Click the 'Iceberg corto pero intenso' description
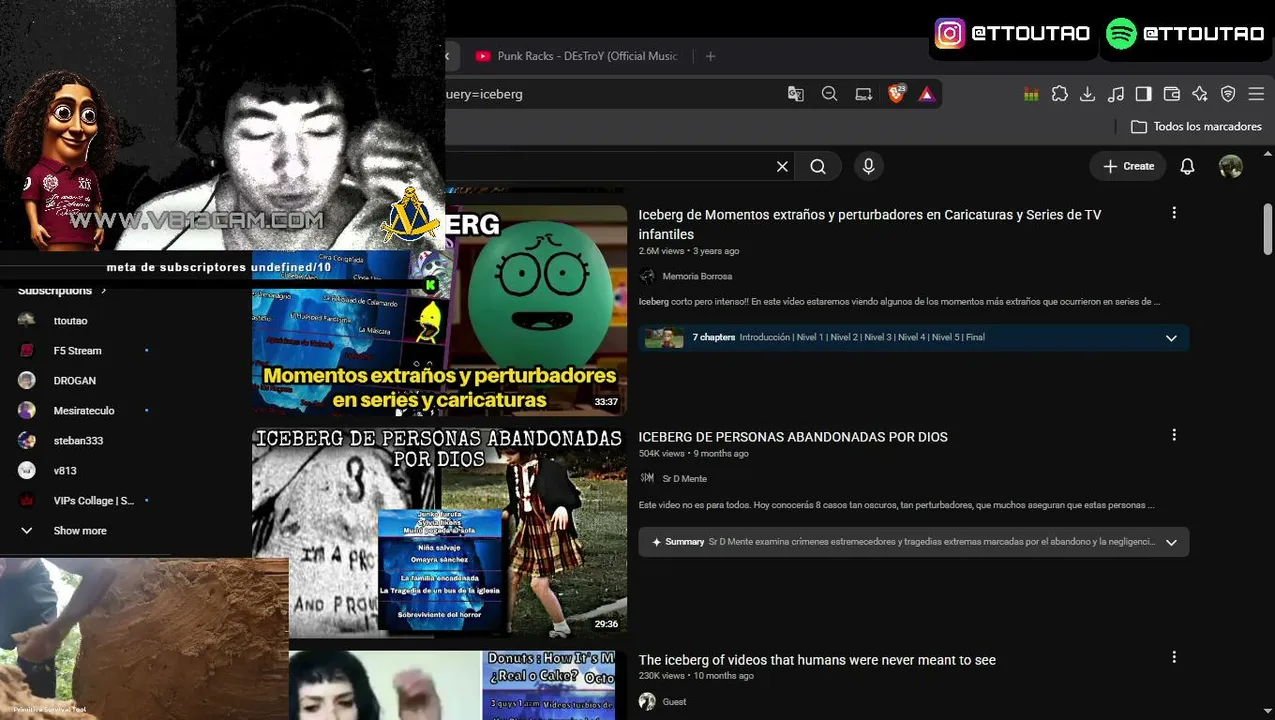 899,301
